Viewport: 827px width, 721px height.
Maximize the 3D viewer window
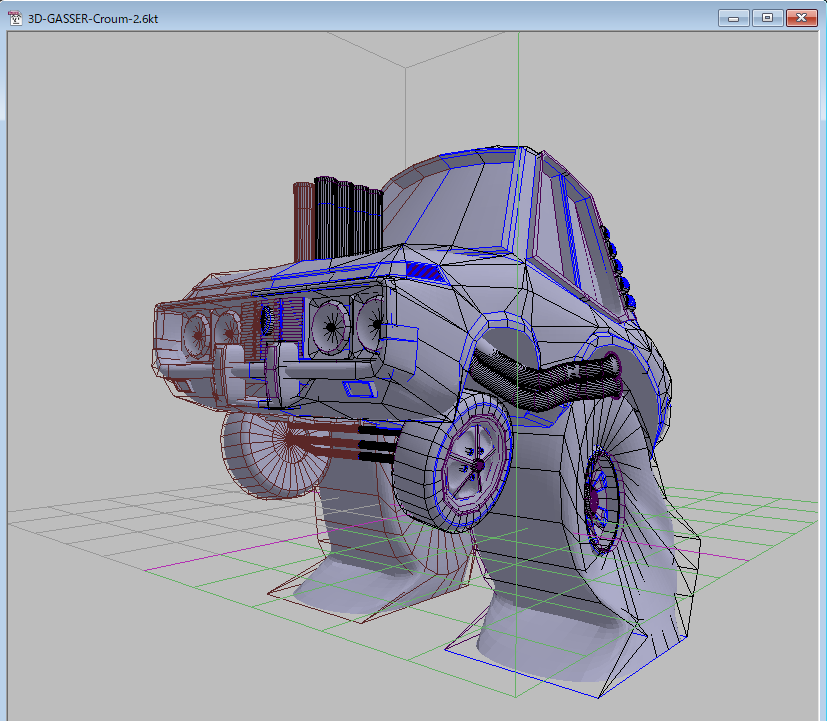(x=767, y=18)
